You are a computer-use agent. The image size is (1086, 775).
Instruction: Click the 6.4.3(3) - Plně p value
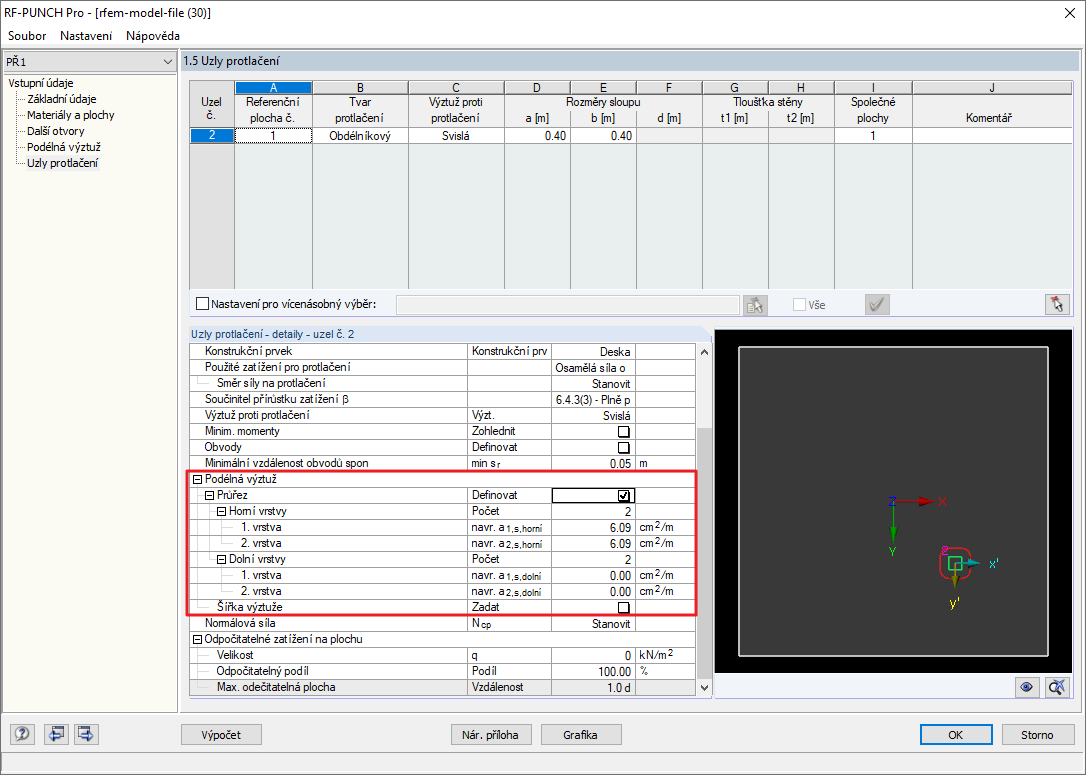point(593,400)
